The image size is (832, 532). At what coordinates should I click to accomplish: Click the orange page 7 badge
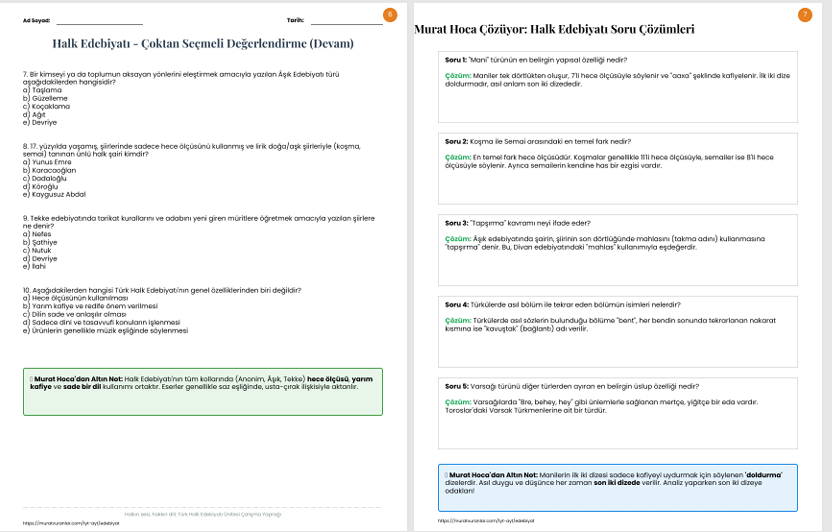(x=805, y=14)
